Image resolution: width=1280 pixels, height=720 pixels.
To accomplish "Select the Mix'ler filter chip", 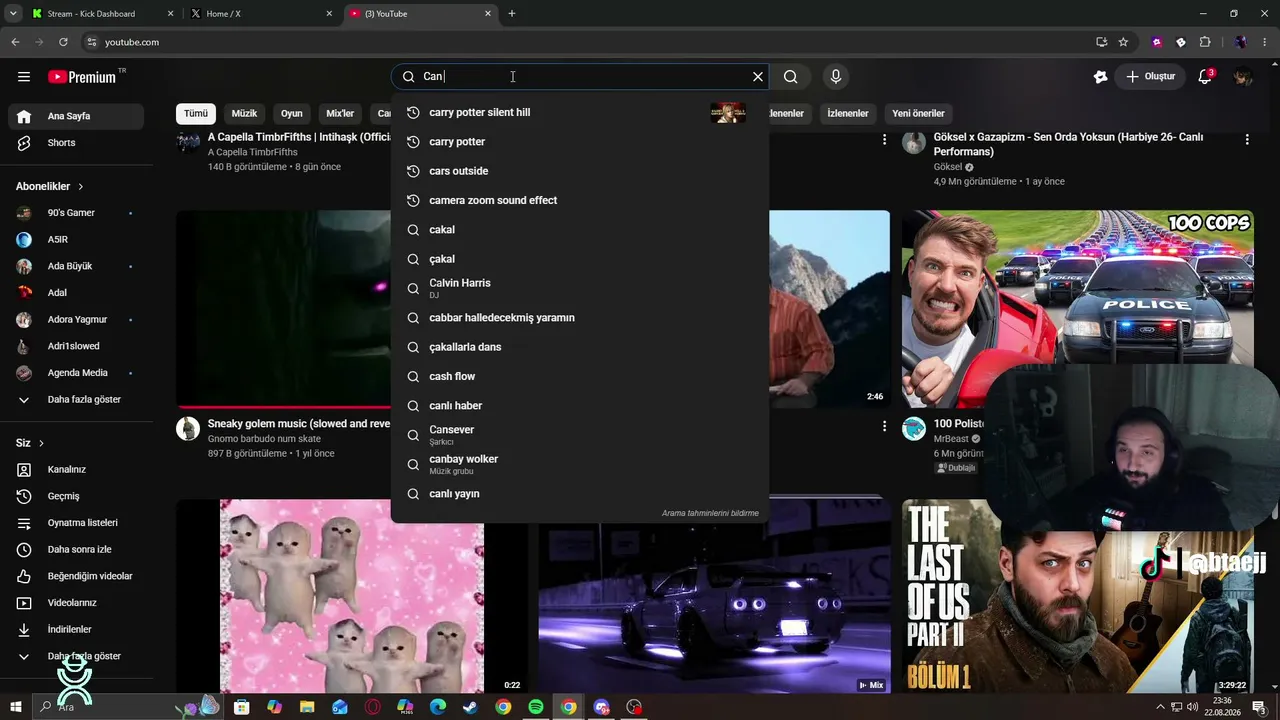I will click(x=341, y=114).
